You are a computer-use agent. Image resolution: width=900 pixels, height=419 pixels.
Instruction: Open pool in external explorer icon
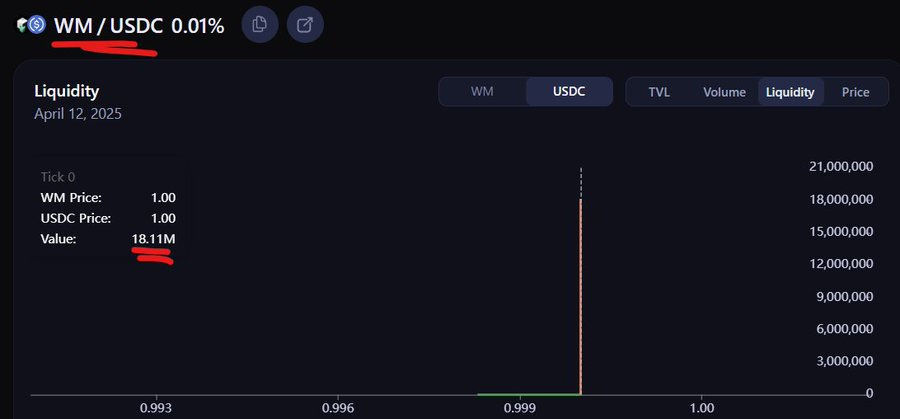tap(305, 24)
